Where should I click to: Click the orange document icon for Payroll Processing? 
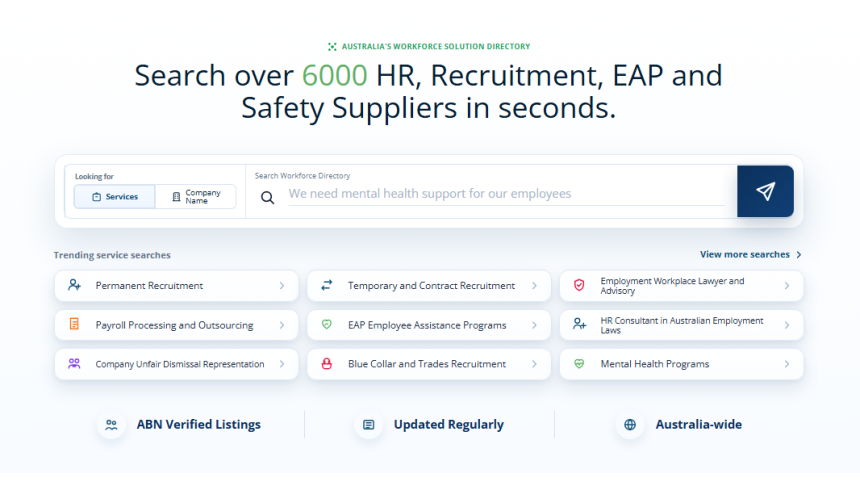(x=75, y=324)
